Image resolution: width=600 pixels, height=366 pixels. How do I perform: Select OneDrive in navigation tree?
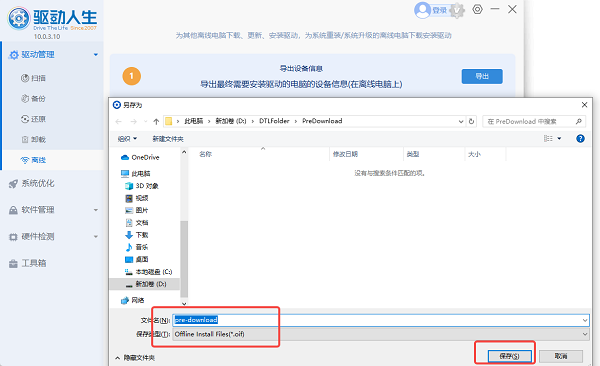tap(140, 157)
